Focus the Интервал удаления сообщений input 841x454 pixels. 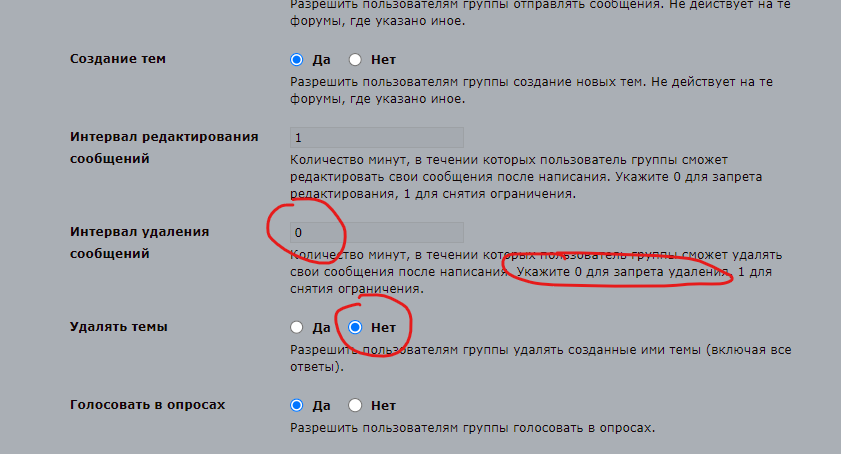[377, 232]
